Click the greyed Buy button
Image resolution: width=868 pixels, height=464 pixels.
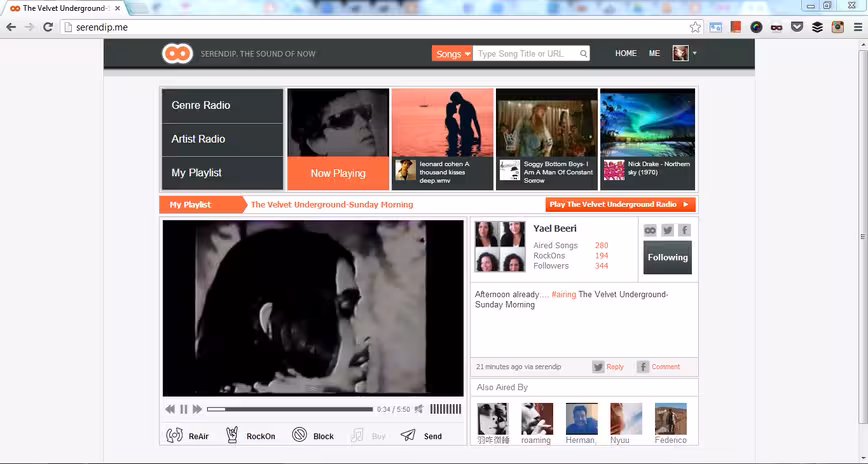pos(368,436)
